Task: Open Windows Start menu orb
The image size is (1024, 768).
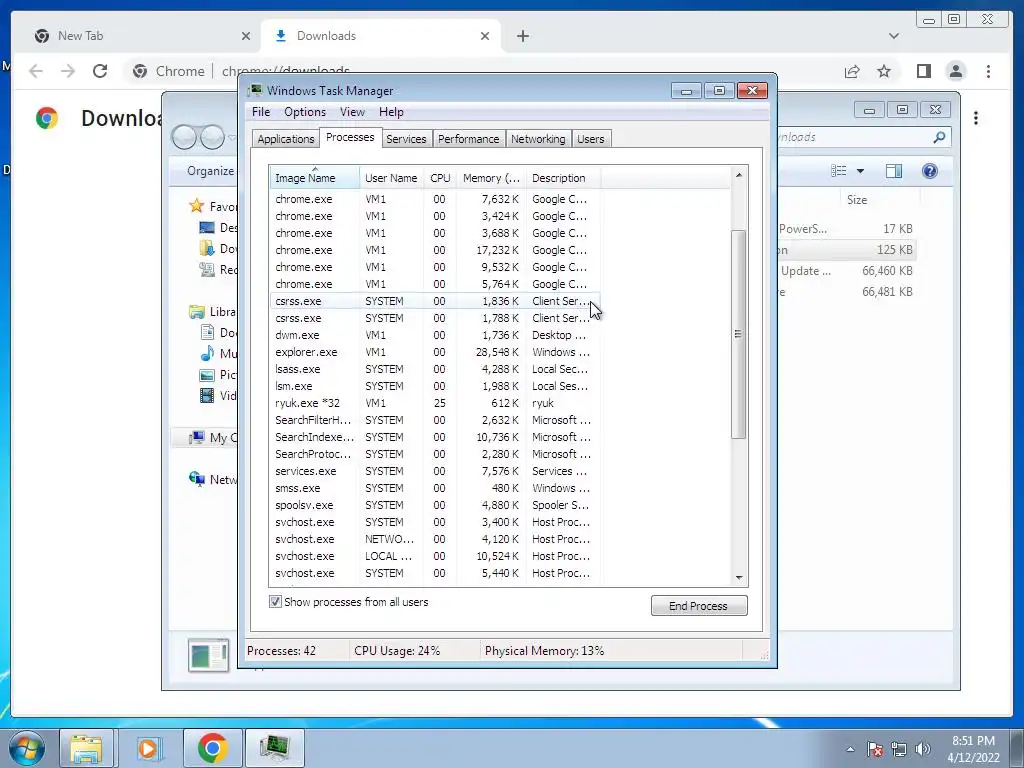Action: 27,748
